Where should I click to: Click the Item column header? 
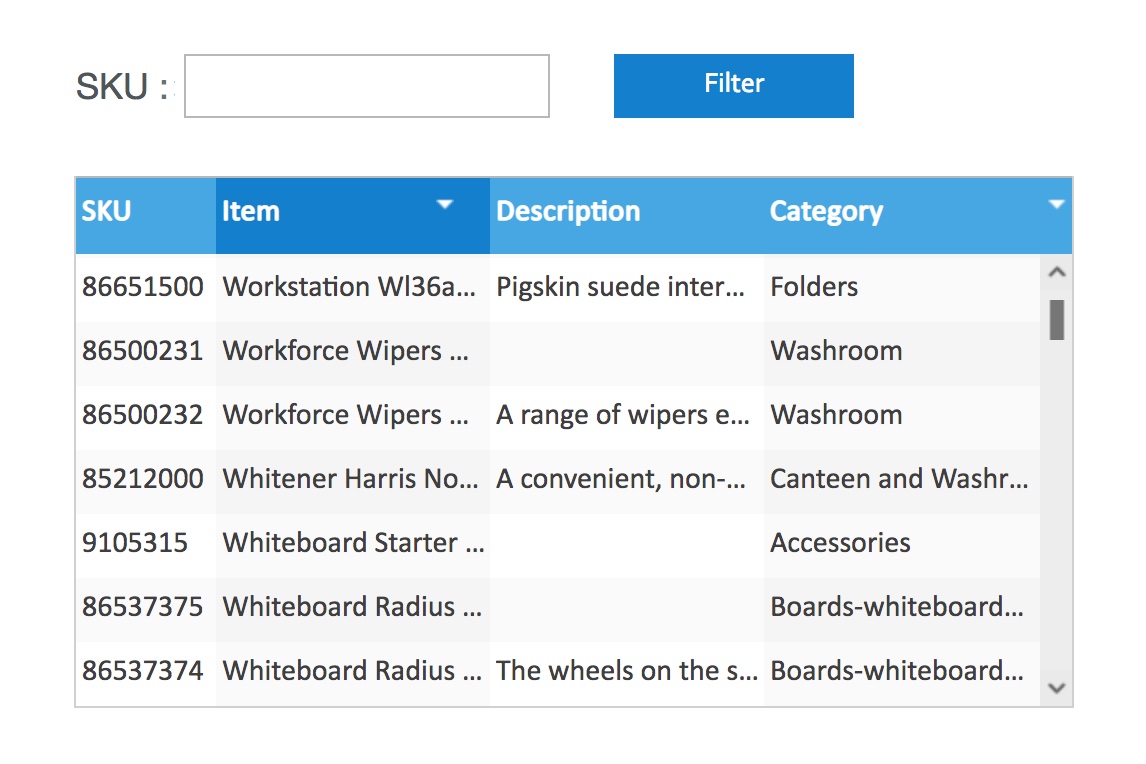352,216
